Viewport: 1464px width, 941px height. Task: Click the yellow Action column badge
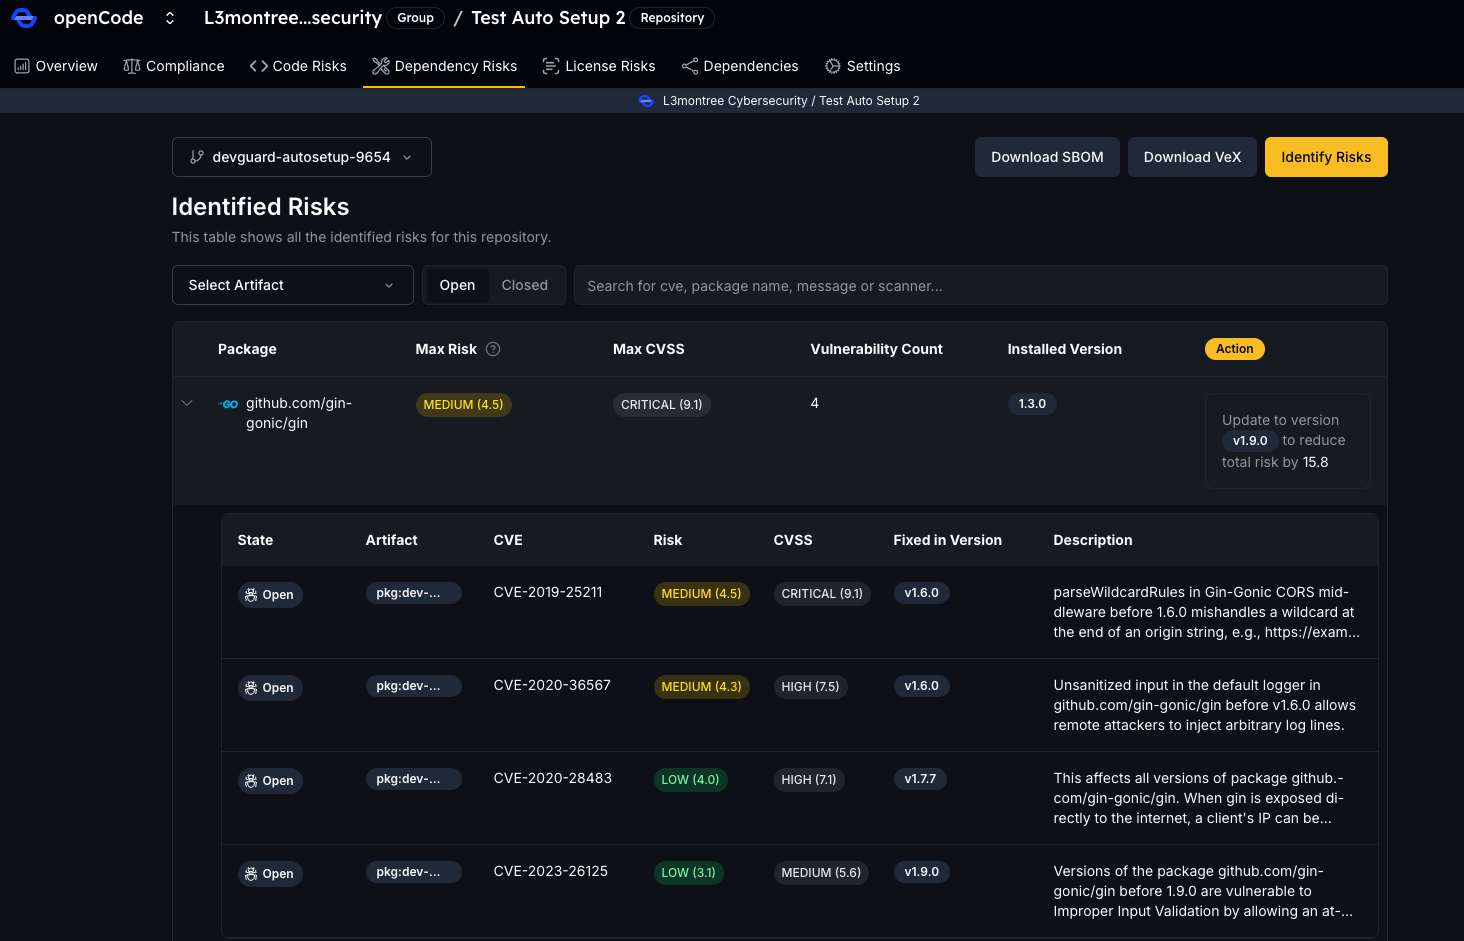(1235, 349)
